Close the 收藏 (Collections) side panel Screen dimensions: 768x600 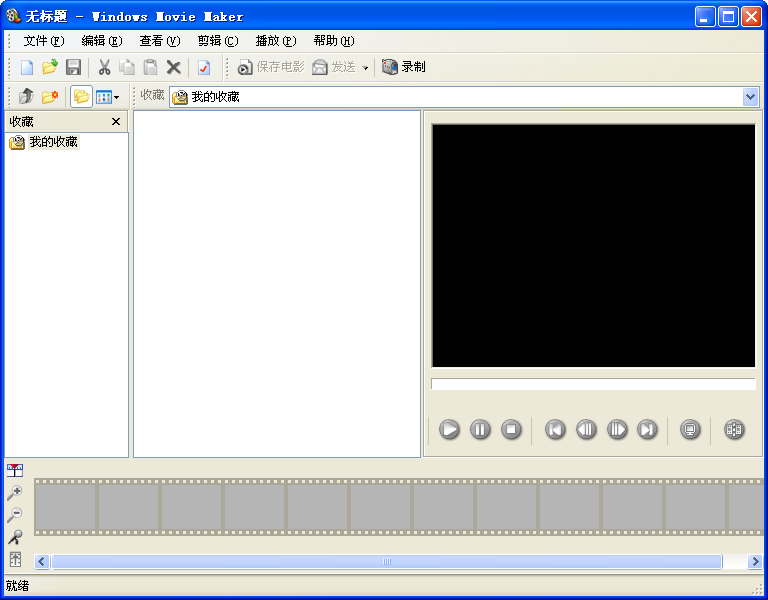click(x=116, y=122)
